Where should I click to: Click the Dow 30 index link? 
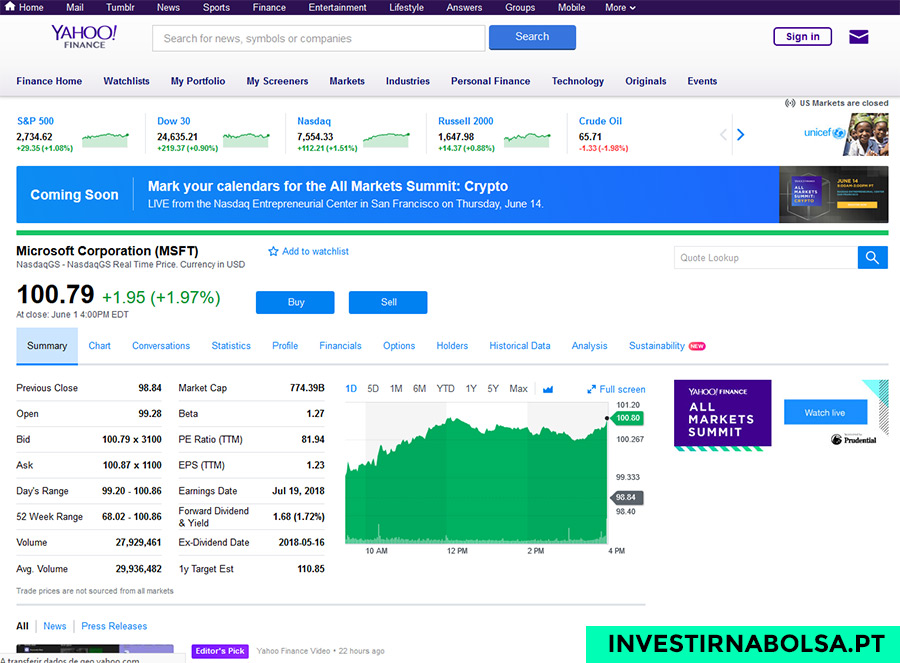(173, 121)
